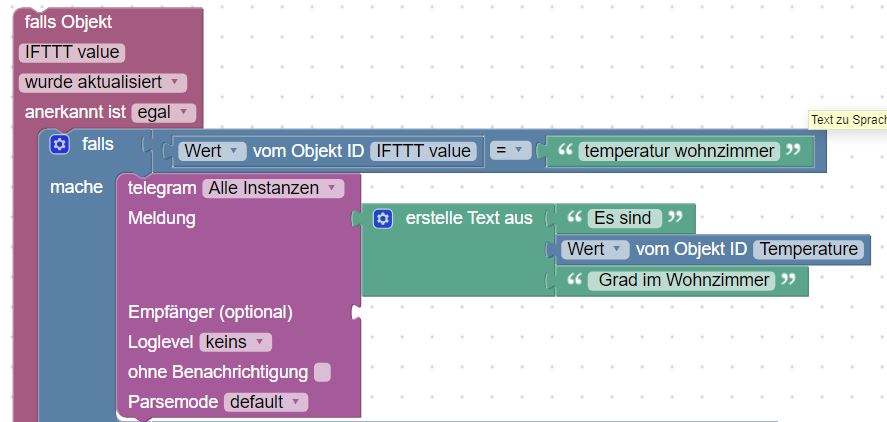
Task: Expand the Loglevel keins dropdown
Action: coord(236,342)
